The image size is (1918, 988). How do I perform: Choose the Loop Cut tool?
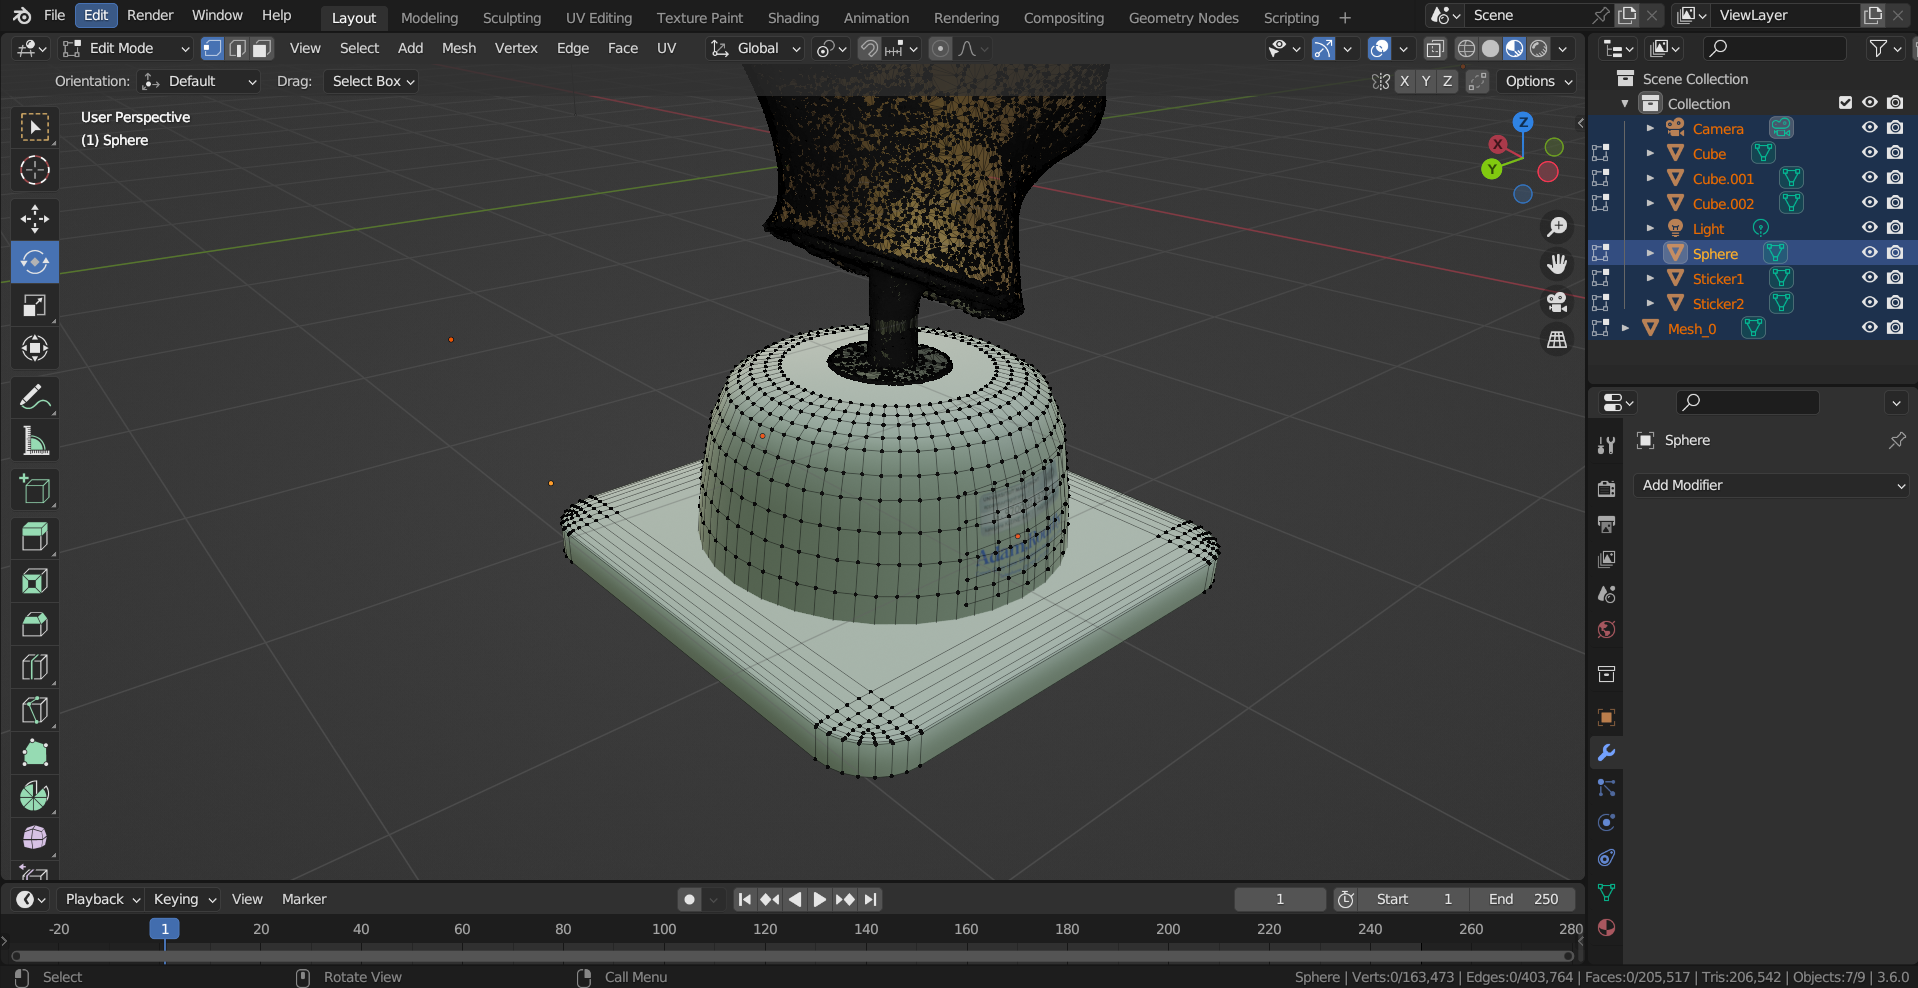point(35,667)
